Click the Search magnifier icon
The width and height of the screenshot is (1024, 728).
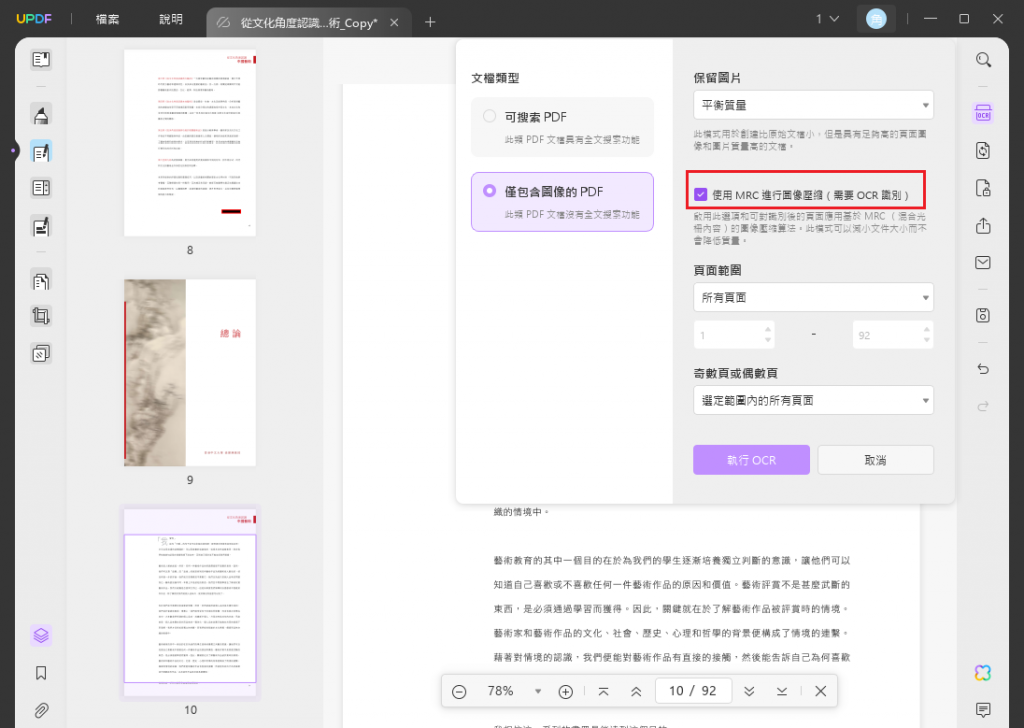[984, 61]
